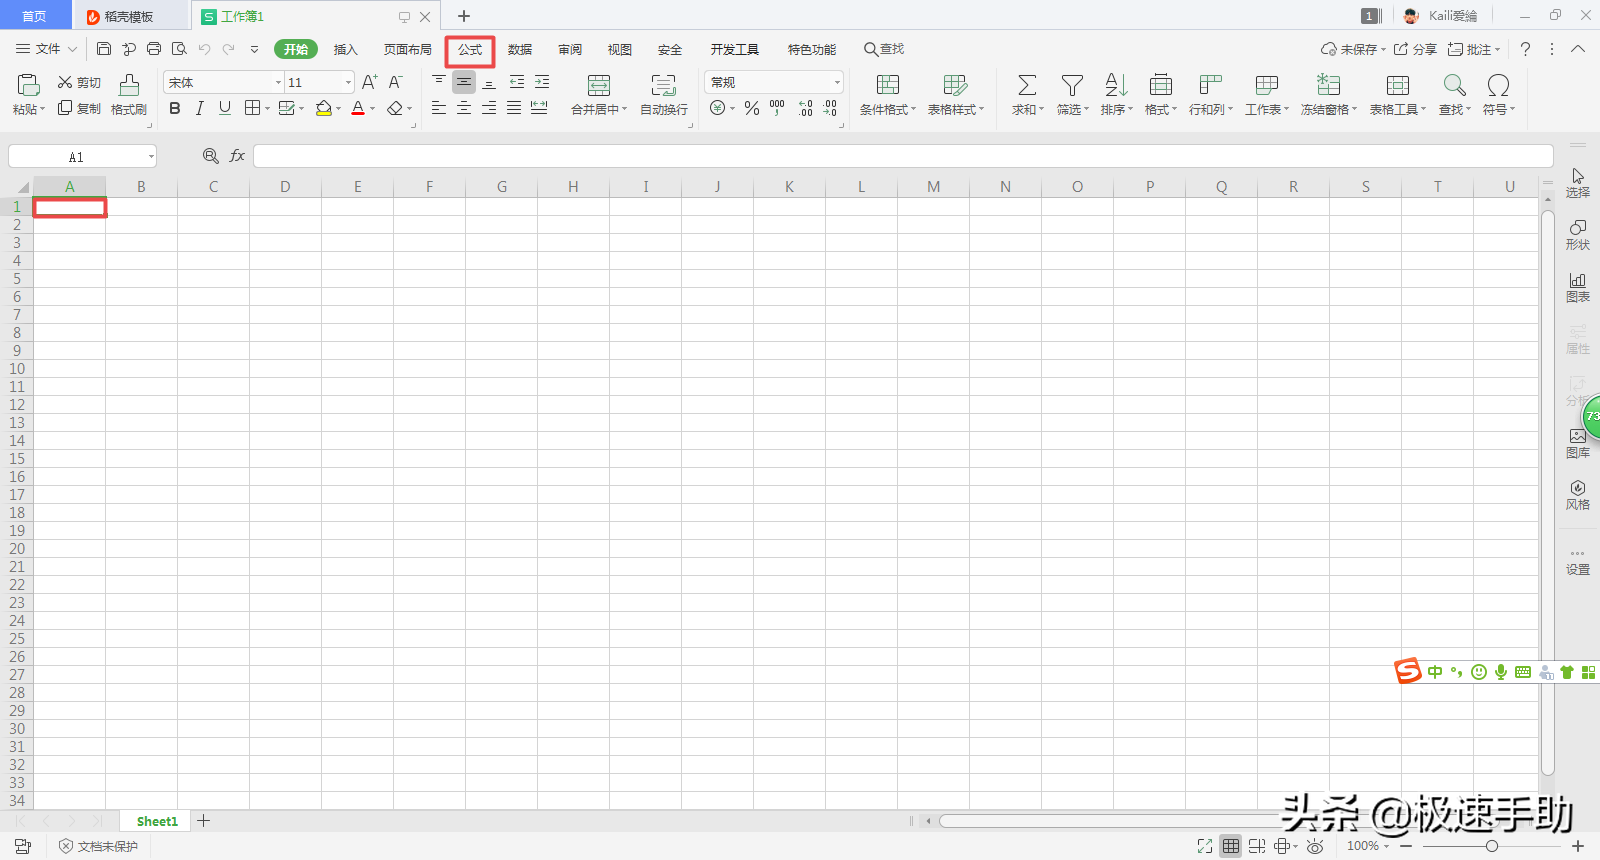Toggle eye protection mode in status bar
Screen dimensions: 1600x860
[x=1315, y=846]
